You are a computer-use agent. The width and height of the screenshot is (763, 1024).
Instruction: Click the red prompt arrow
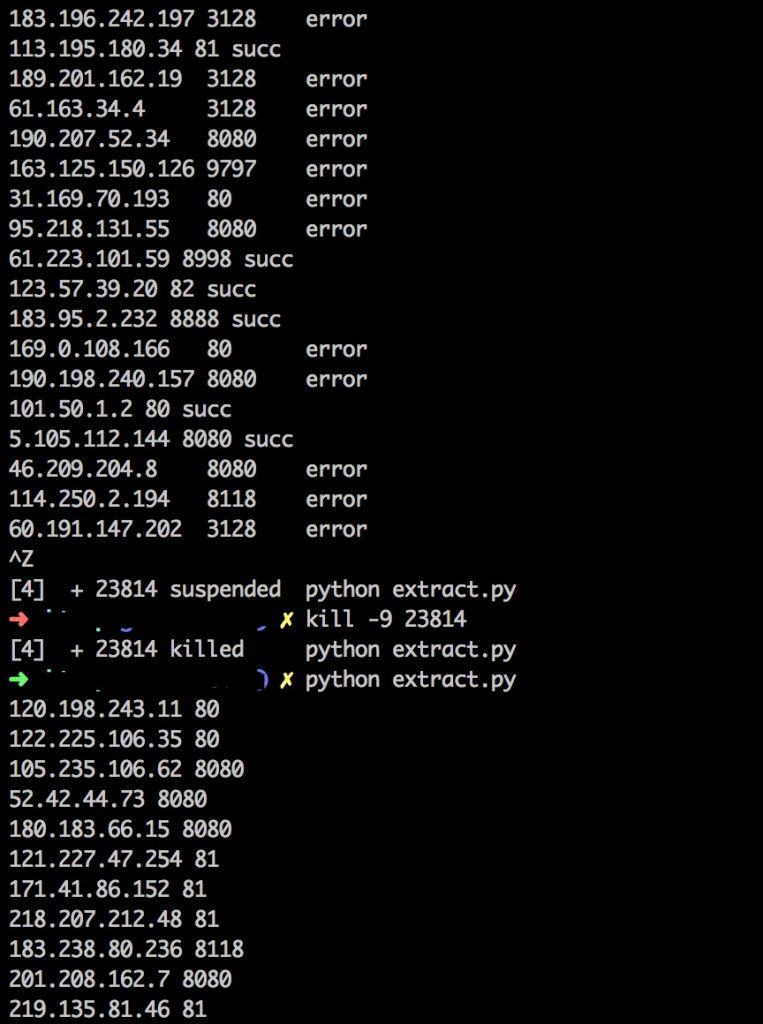pos(19,620)
